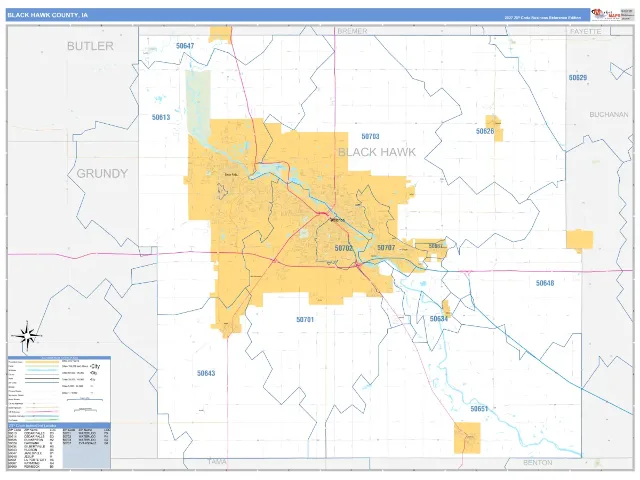Screen dimensions: 640x480
Task: Click the largest 'City' sample in the legend
Action: [95, 366]
